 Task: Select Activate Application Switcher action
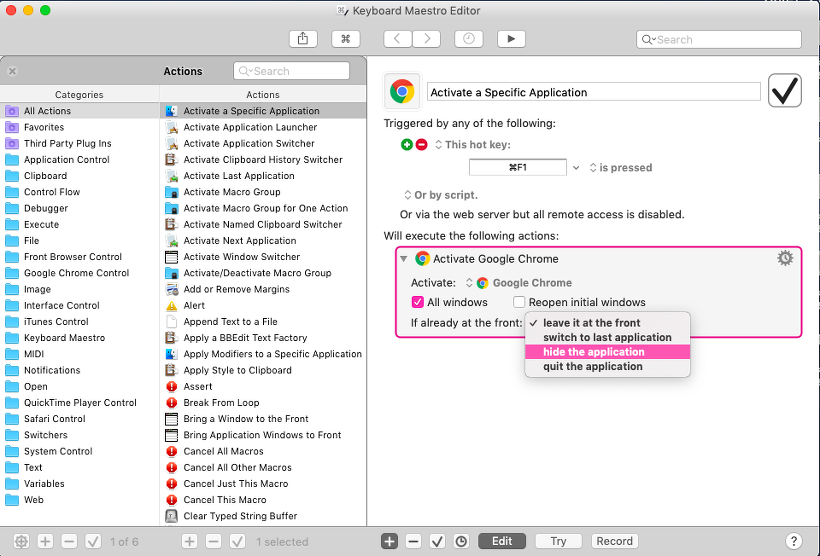[x=263, y=143]
